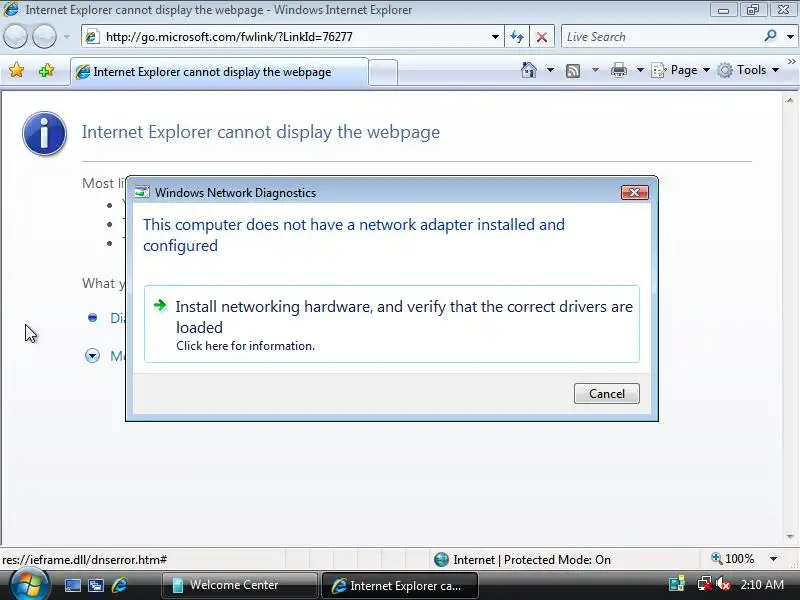Click Switch Between Windows quick launch icon
Screen dimensions: 800x600
(95, 585)
